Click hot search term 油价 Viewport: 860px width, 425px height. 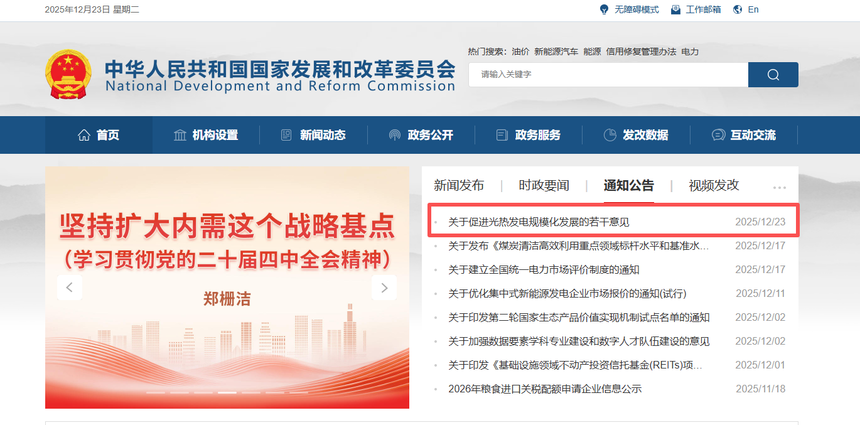[520, 52]
